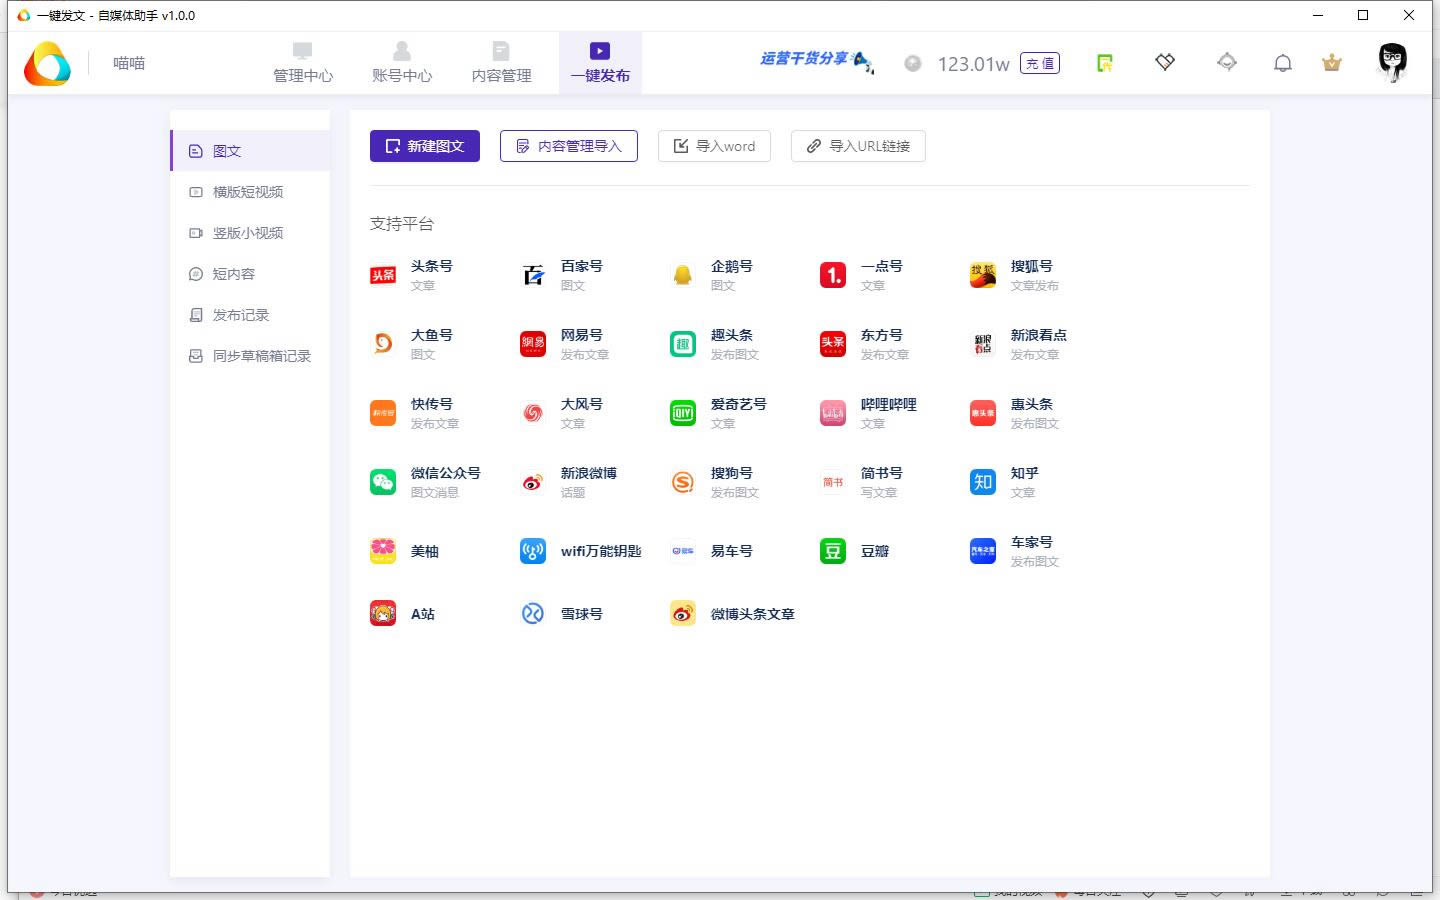
Task: Open the 头条号 platform icon
Action: (x=383, y=275)
